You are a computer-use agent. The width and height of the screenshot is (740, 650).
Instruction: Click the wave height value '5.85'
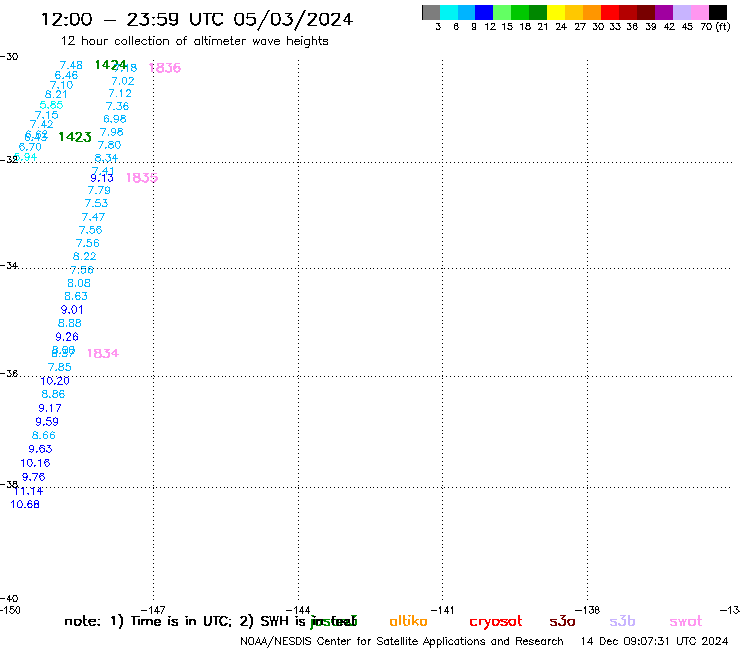51,105
